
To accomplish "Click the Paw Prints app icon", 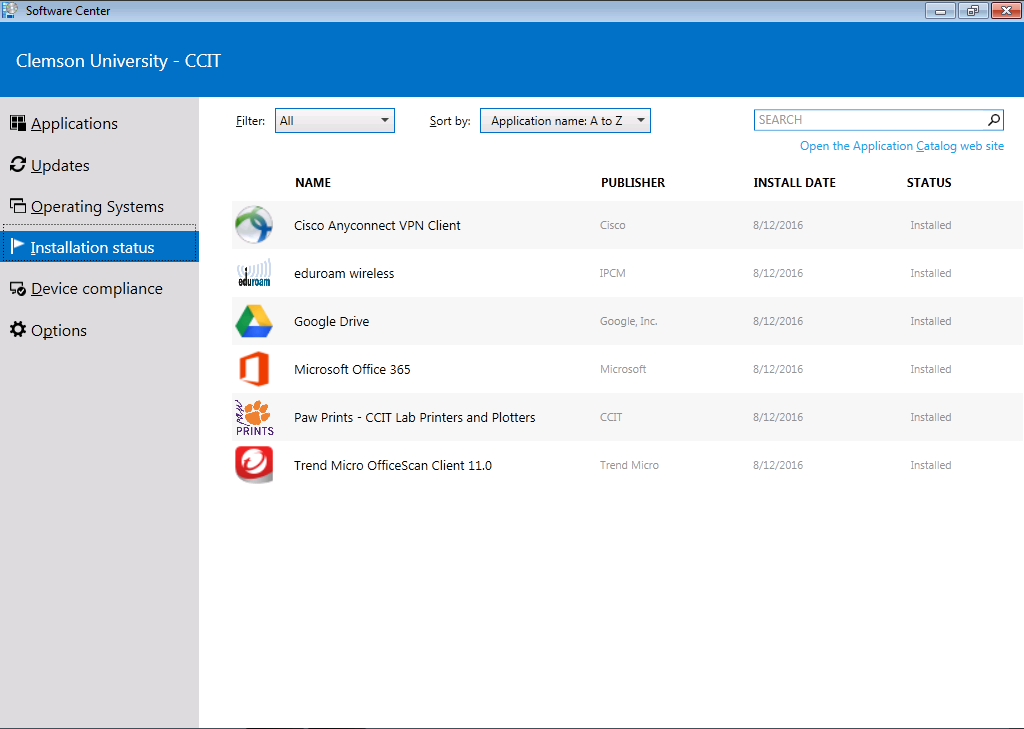I will [x=255, y=417].
